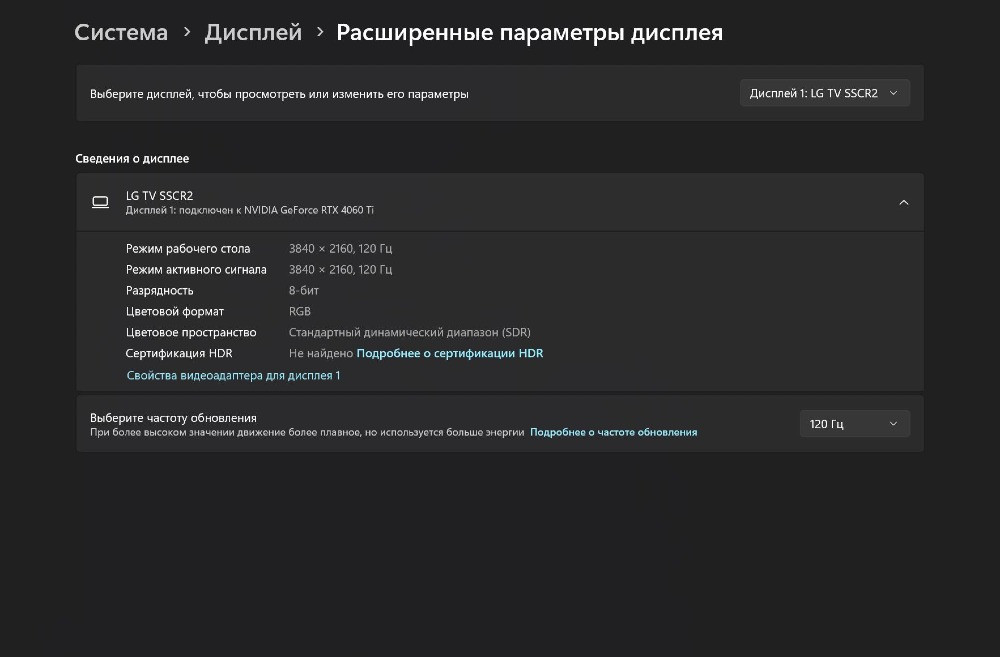
Task: Click the Сертификация HDR label
Action: (x=179, y=353)
